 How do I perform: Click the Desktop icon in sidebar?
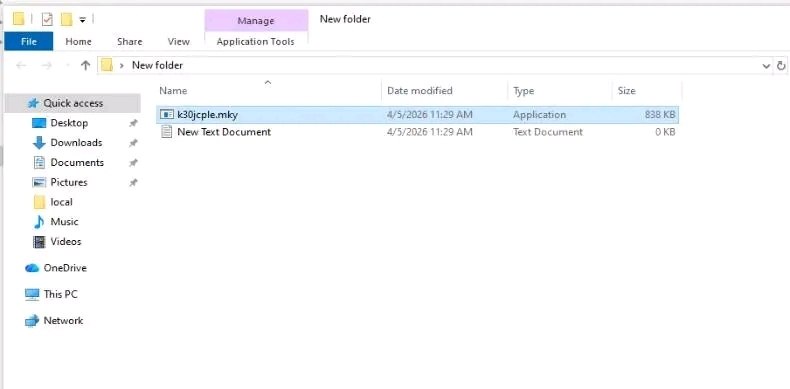(x=39, y=123)
